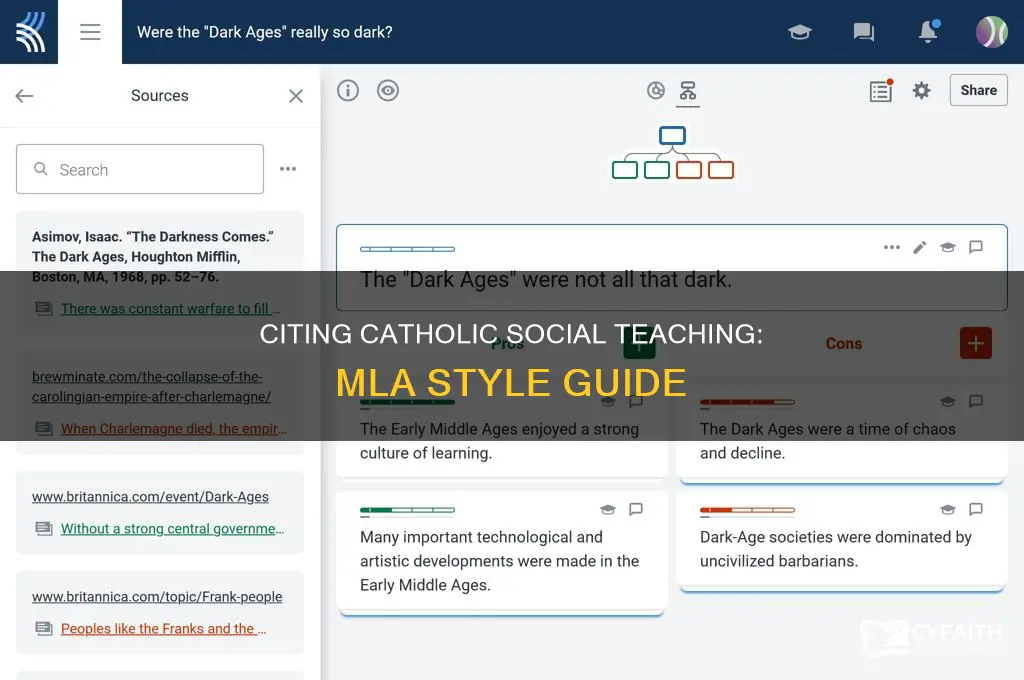
Task: Select the 'strong culture of learning' pro claim
Action: pyautogui.click(x=500, y=441)
